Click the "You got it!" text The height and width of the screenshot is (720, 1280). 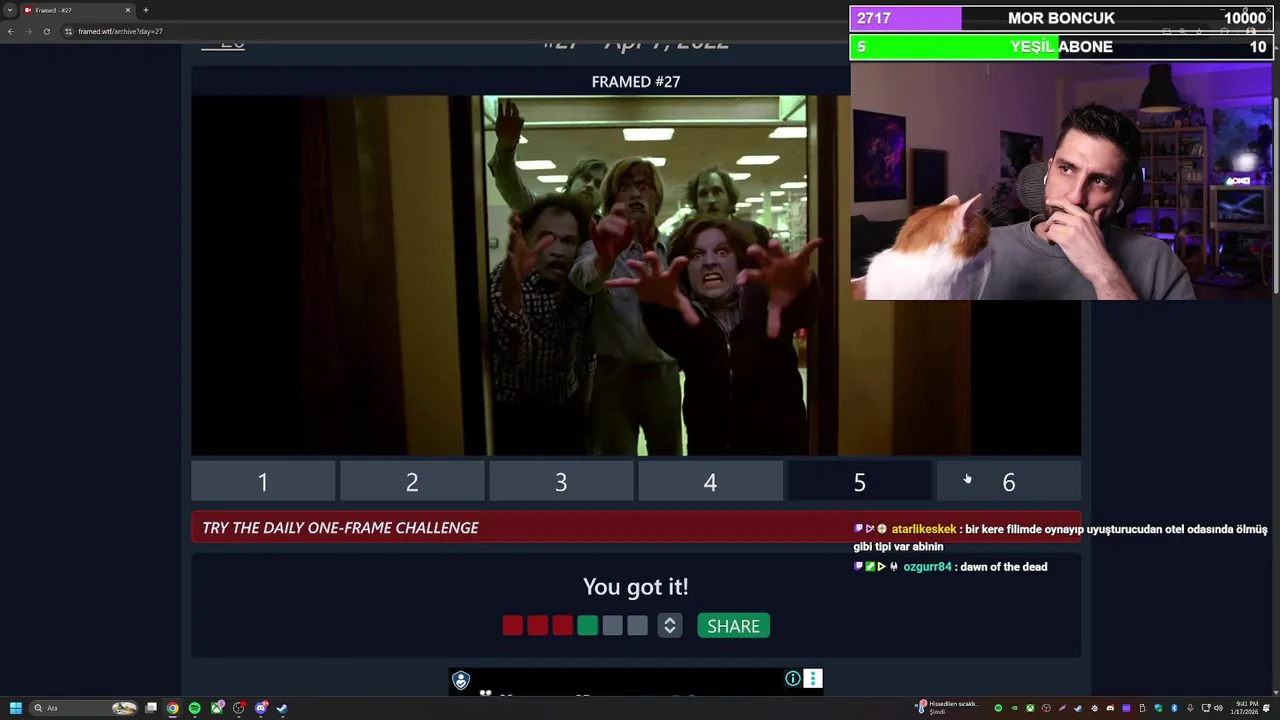pos(636,586)
